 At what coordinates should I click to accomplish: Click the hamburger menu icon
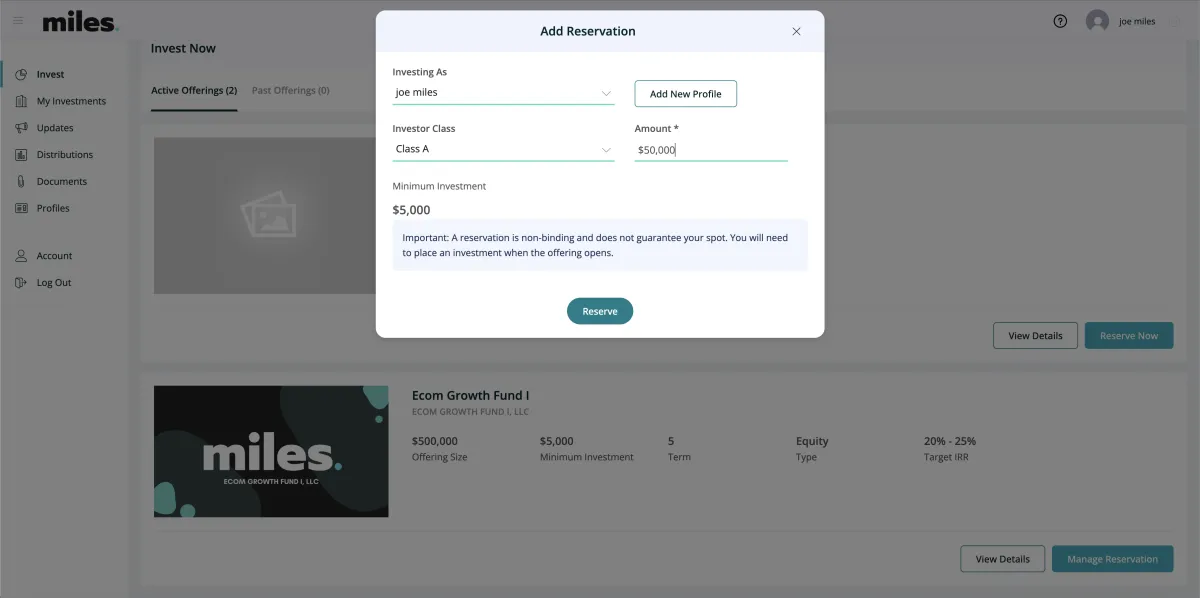point(18,21)
